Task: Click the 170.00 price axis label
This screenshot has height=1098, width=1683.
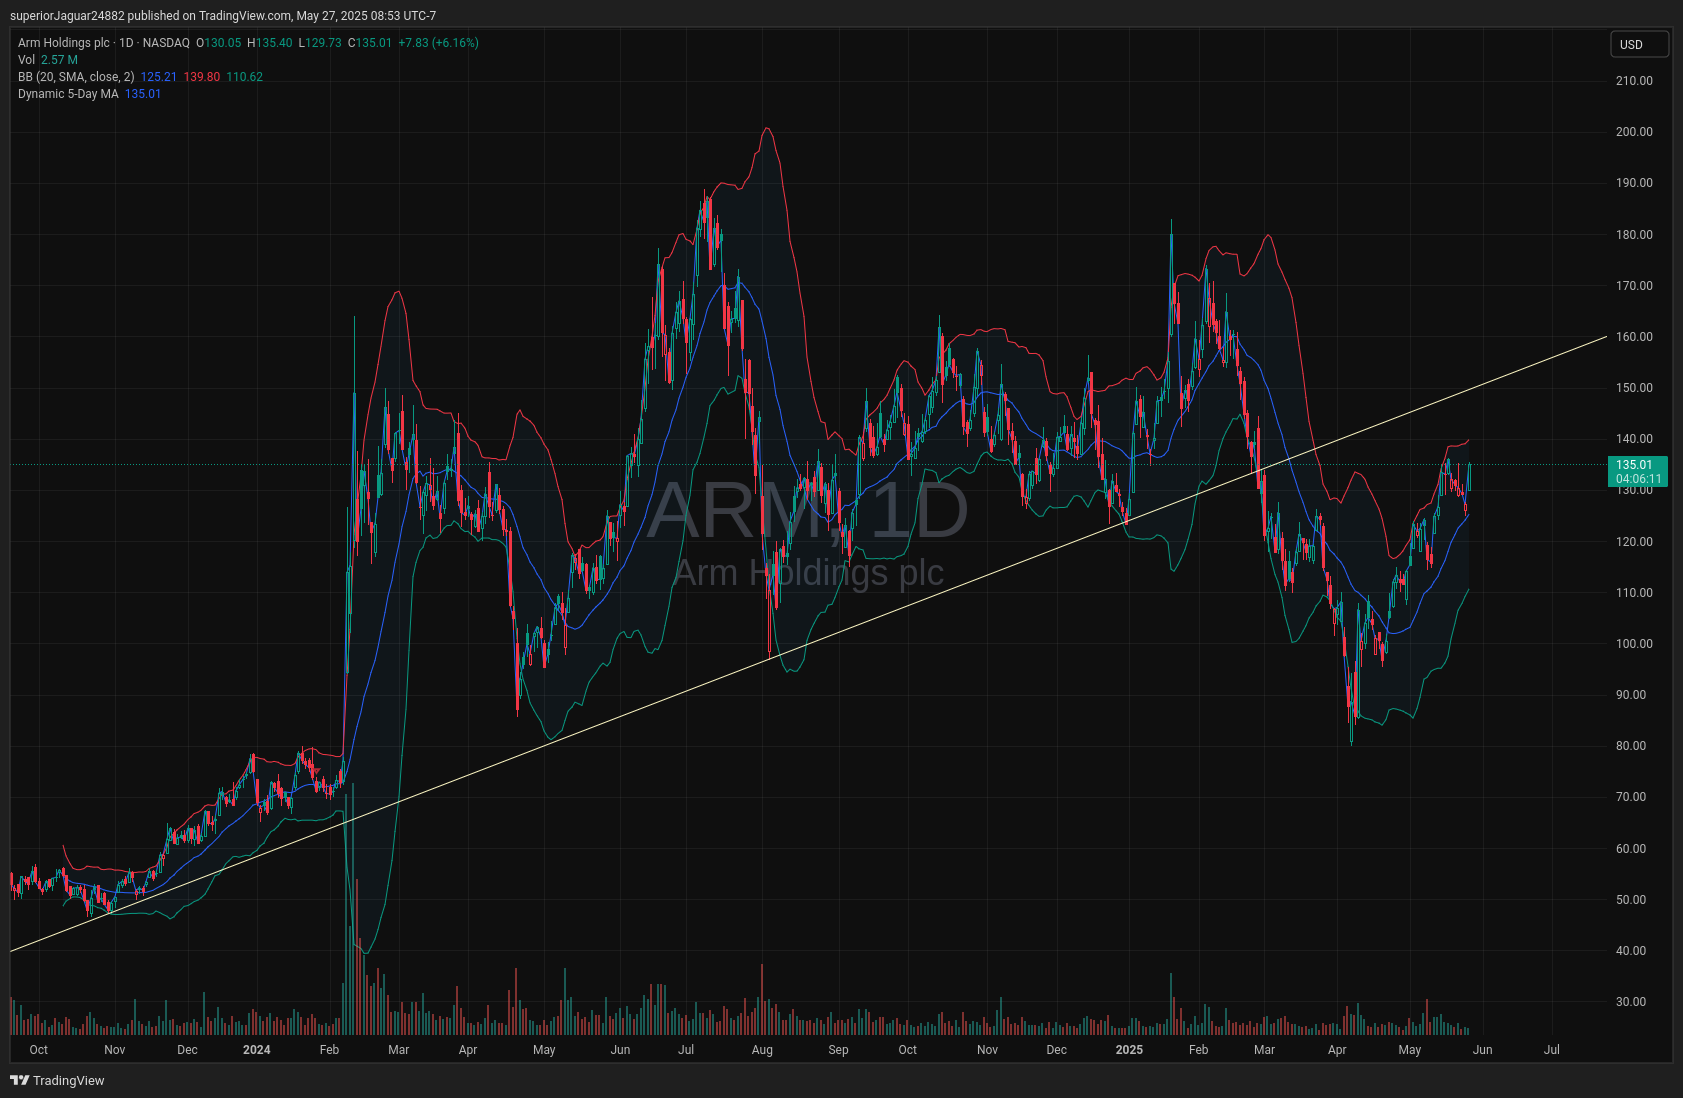Action: pos(1634,286)
